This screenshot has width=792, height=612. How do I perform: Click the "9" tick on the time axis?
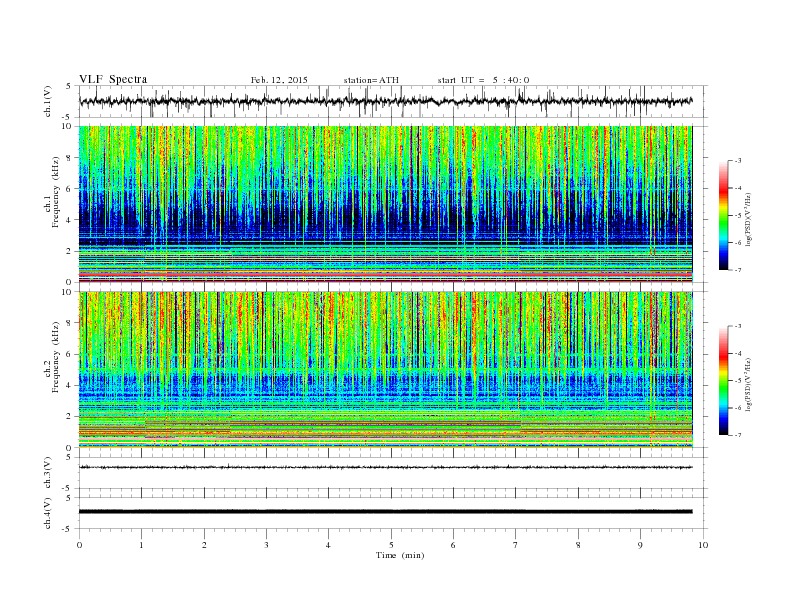(640, 545)
